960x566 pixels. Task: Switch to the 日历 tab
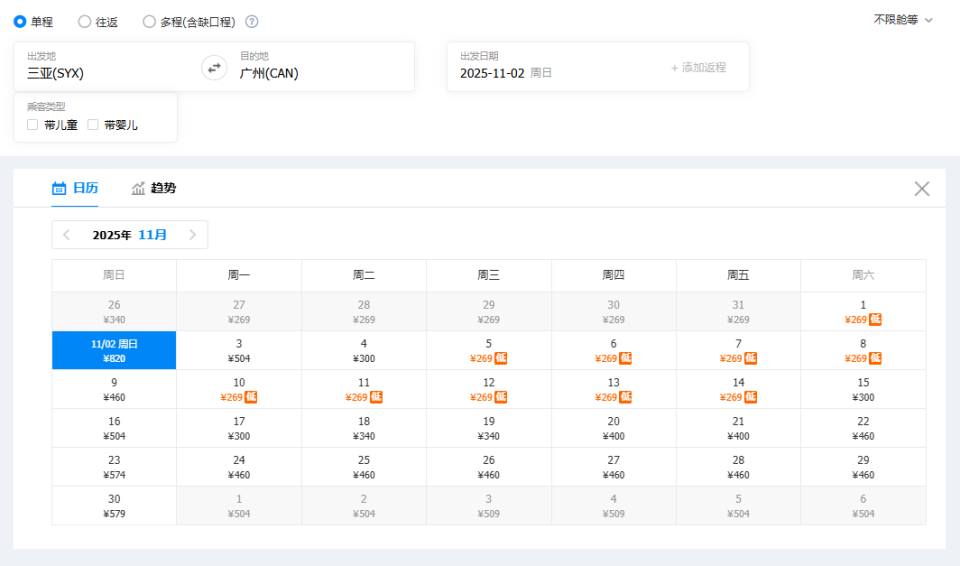[x=75, y=188]
